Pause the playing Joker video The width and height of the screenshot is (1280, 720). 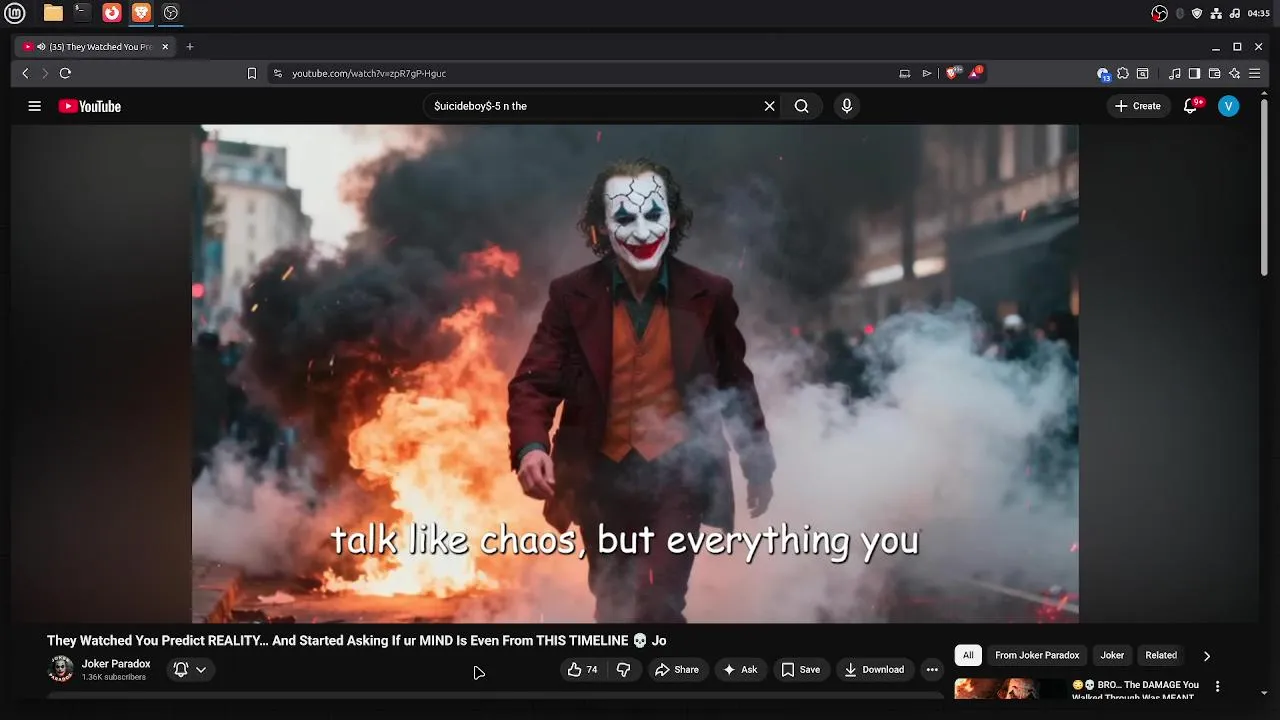pyautogui.click(x=635, y=373)
